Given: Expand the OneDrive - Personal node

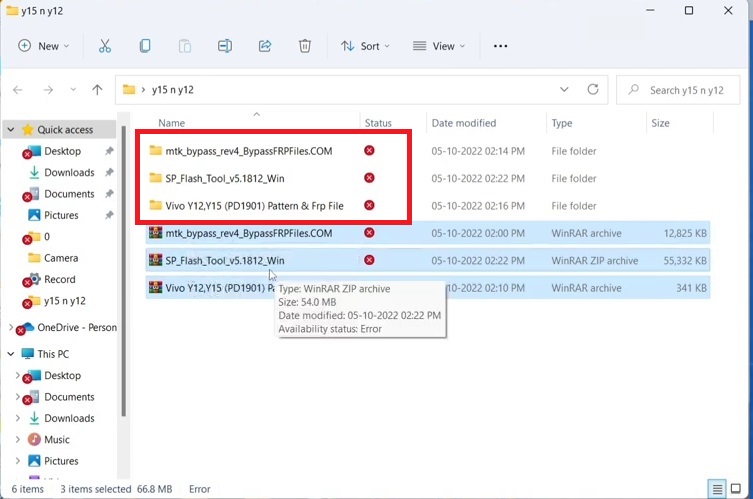Looking at the screenshot, I should pyautogui.click(x=11, y=327).
